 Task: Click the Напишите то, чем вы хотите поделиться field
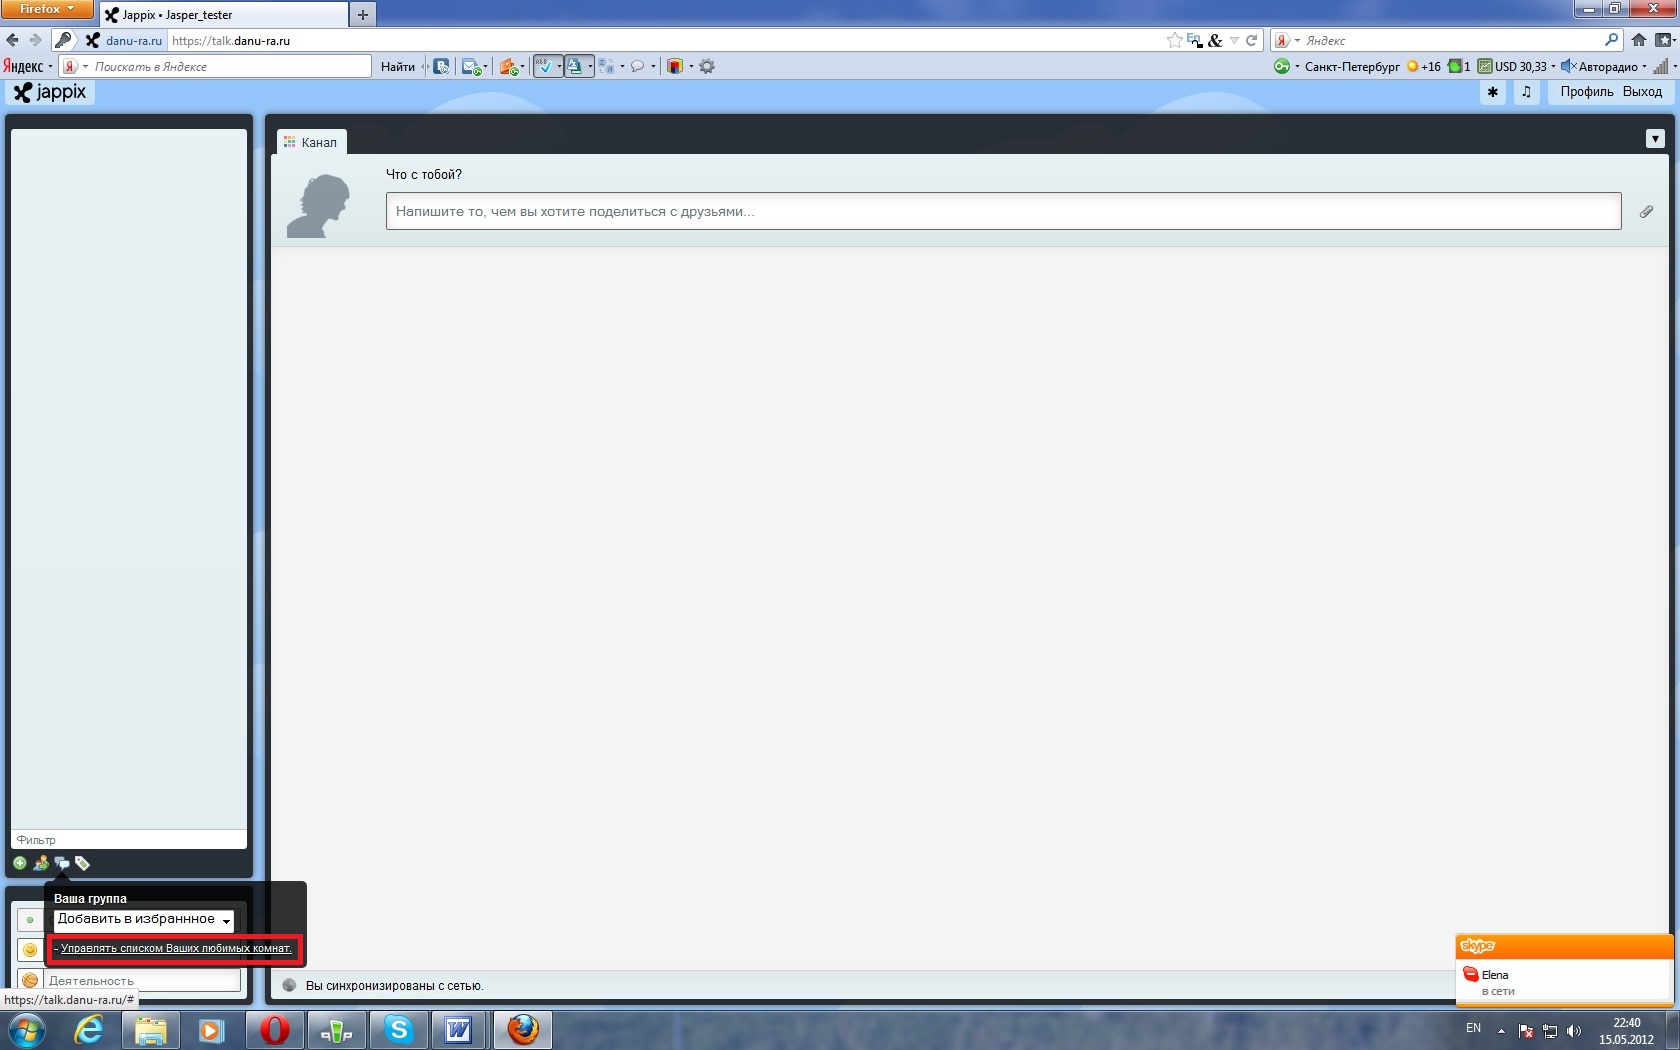click(1003, 211)
